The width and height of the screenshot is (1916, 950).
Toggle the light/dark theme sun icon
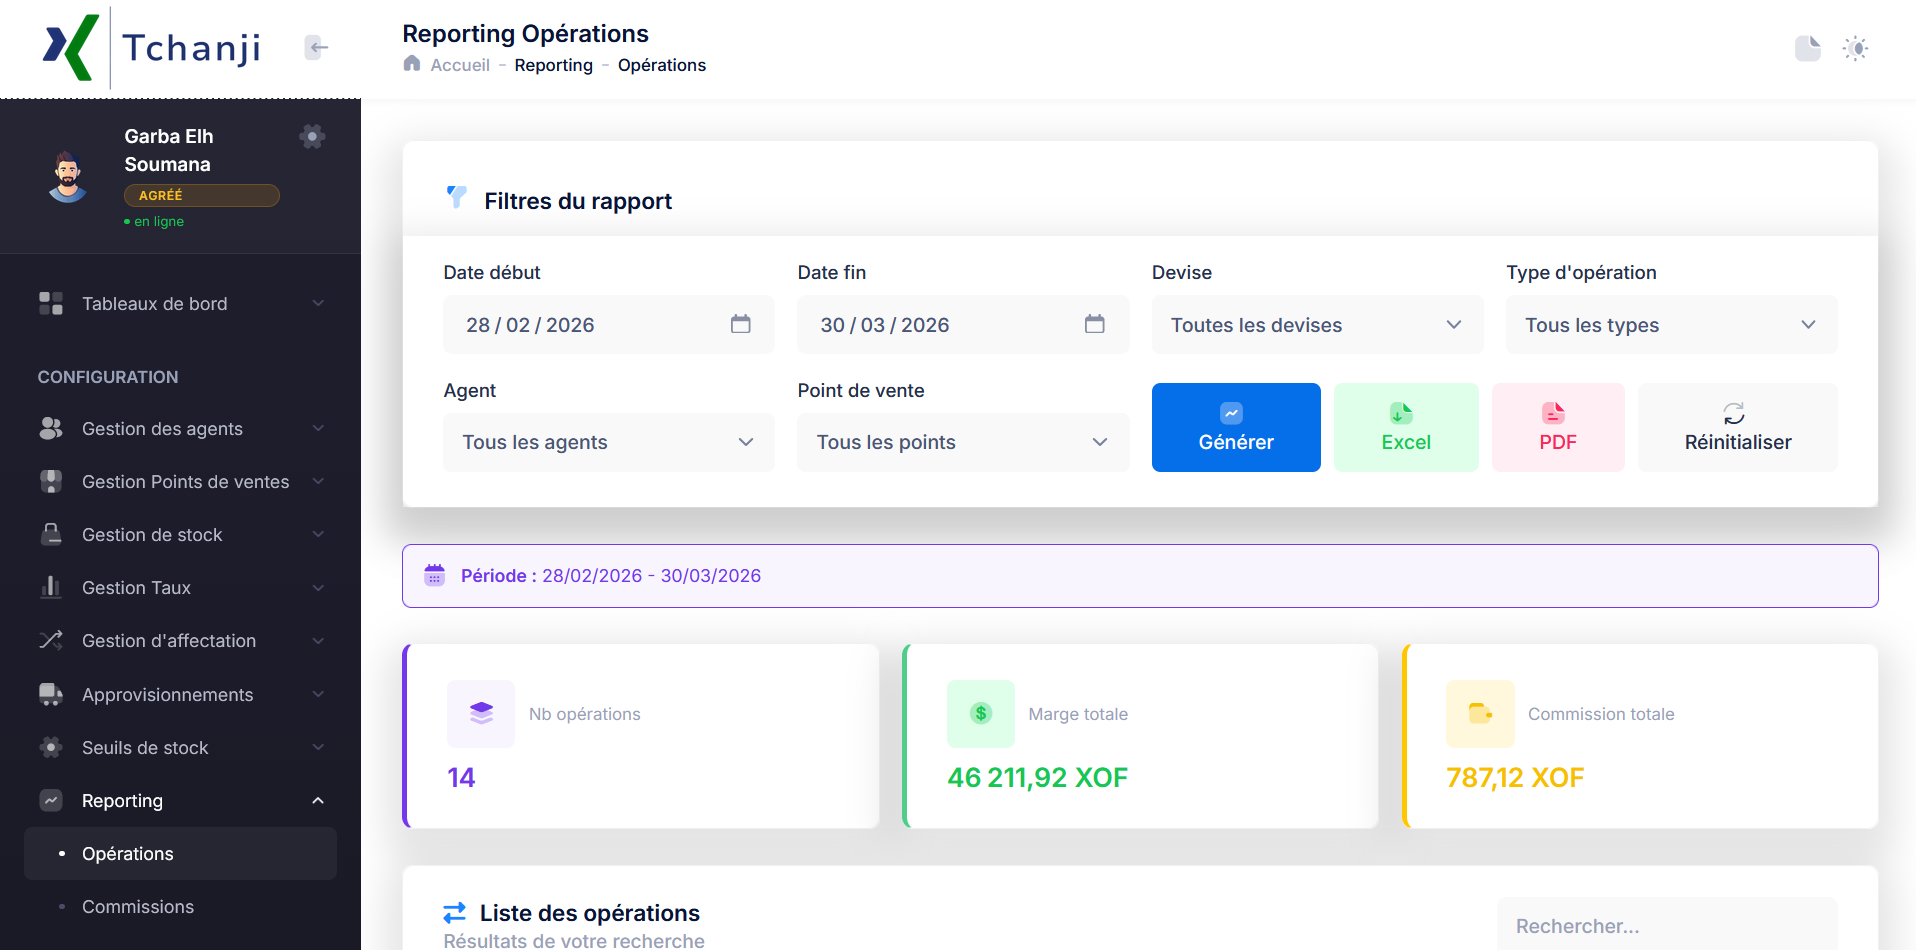tap(1855, 48)
